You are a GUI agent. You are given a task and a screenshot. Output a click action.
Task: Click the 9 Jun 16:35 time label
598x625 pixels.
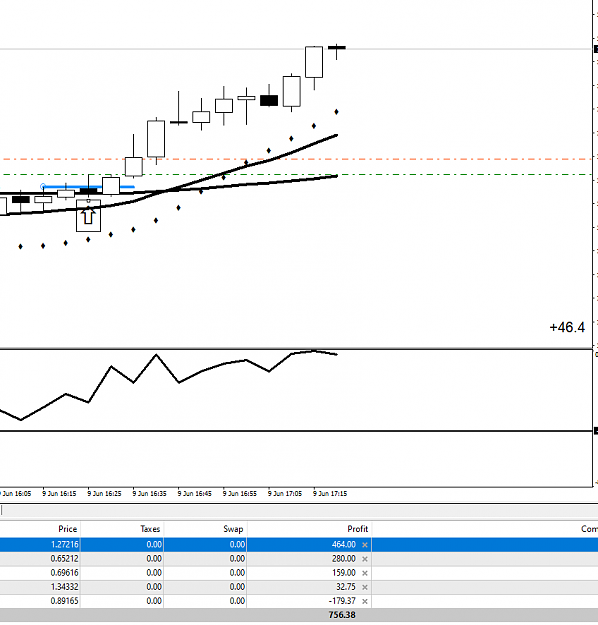click(x=149, y=493)
